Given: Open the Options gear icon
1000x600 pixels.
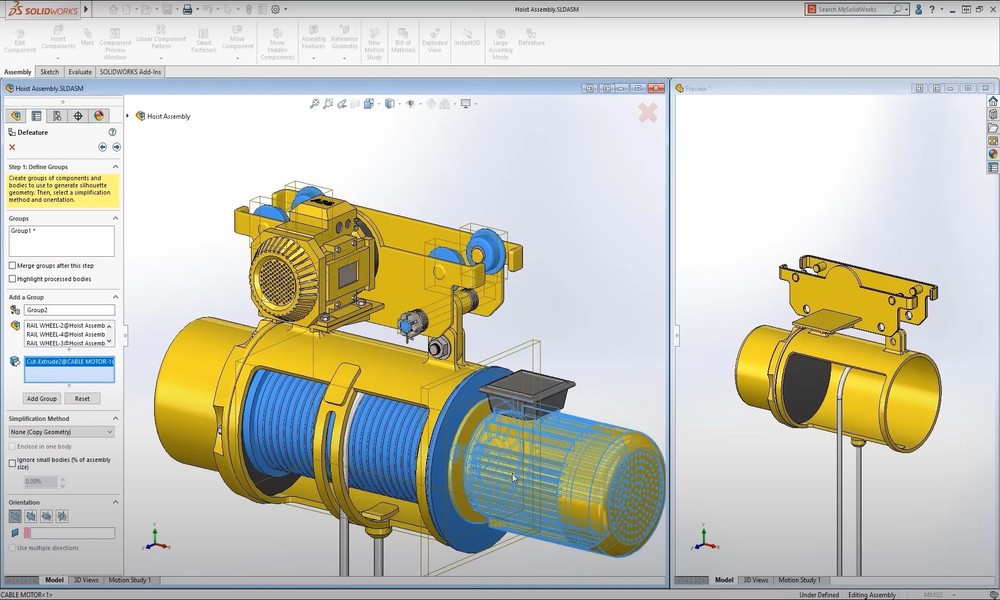Looking at the screenshot, I should point(275,9).
